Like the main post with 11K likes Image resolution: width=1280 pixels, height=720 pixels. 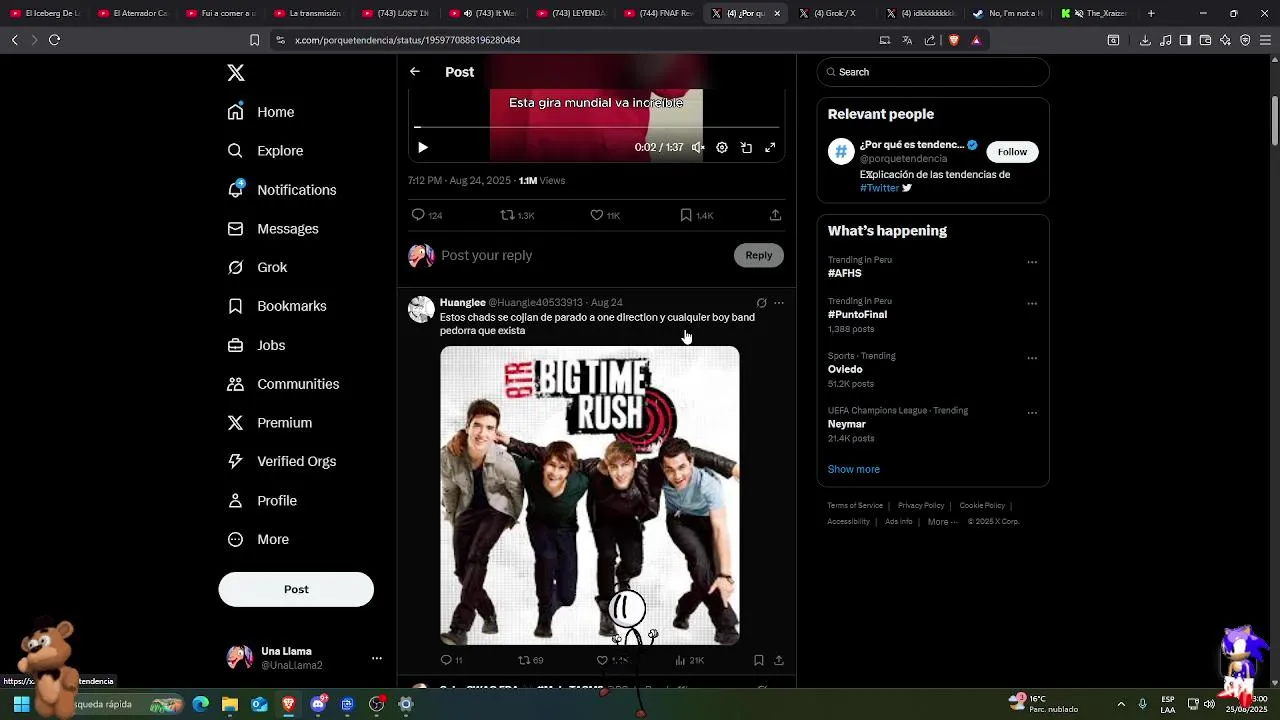point(605,215)
